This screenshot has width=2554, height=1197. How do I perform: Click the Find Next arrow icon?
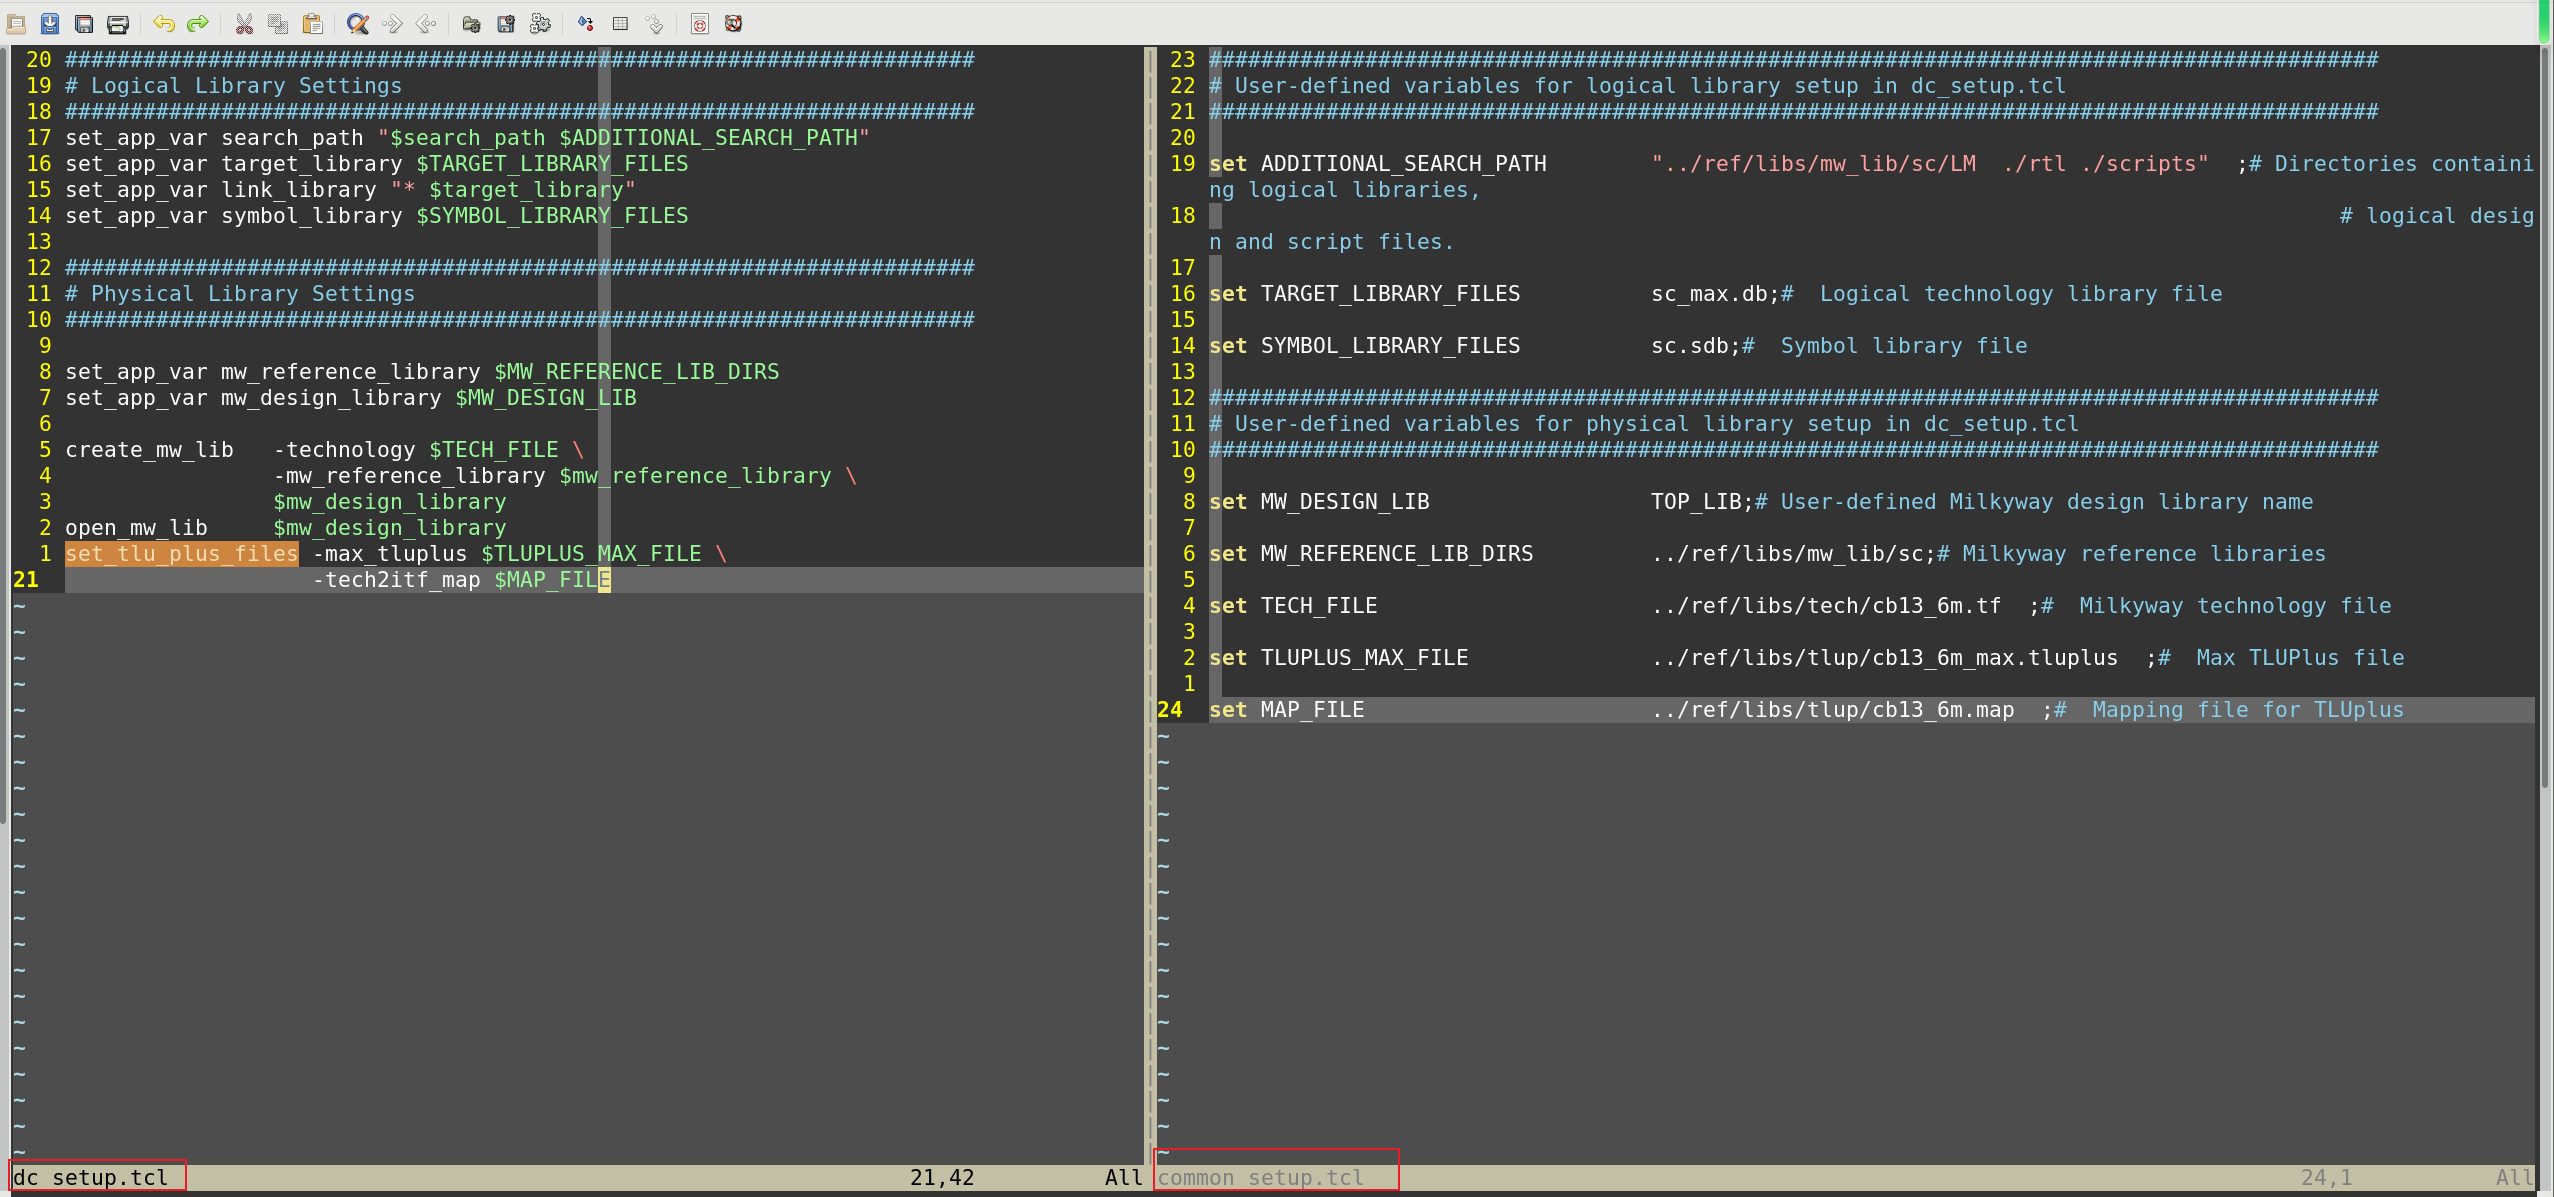392,23
